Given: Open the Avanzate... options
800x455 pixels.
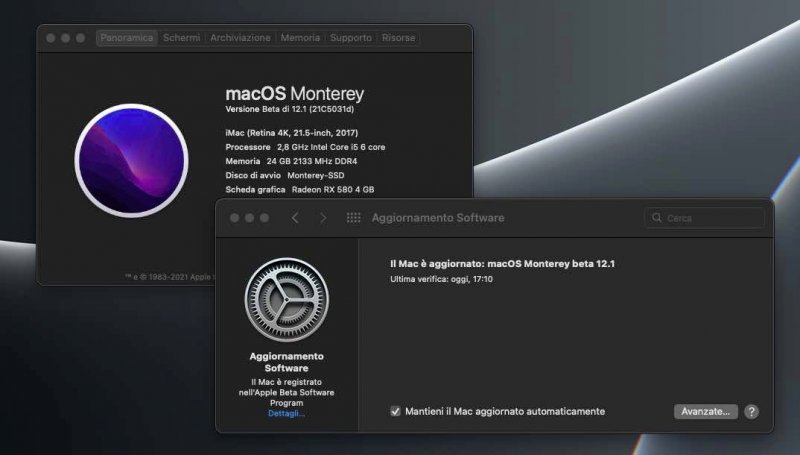Looking at the screenshot, I should pos(706,412).
